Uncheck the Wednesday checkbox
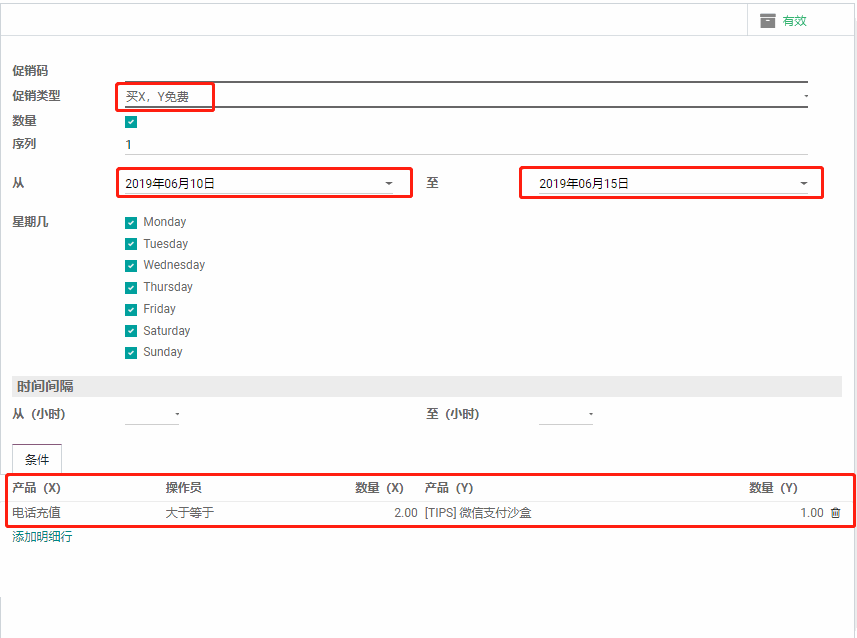Screen dimensions: 857x638 (131, 266)
